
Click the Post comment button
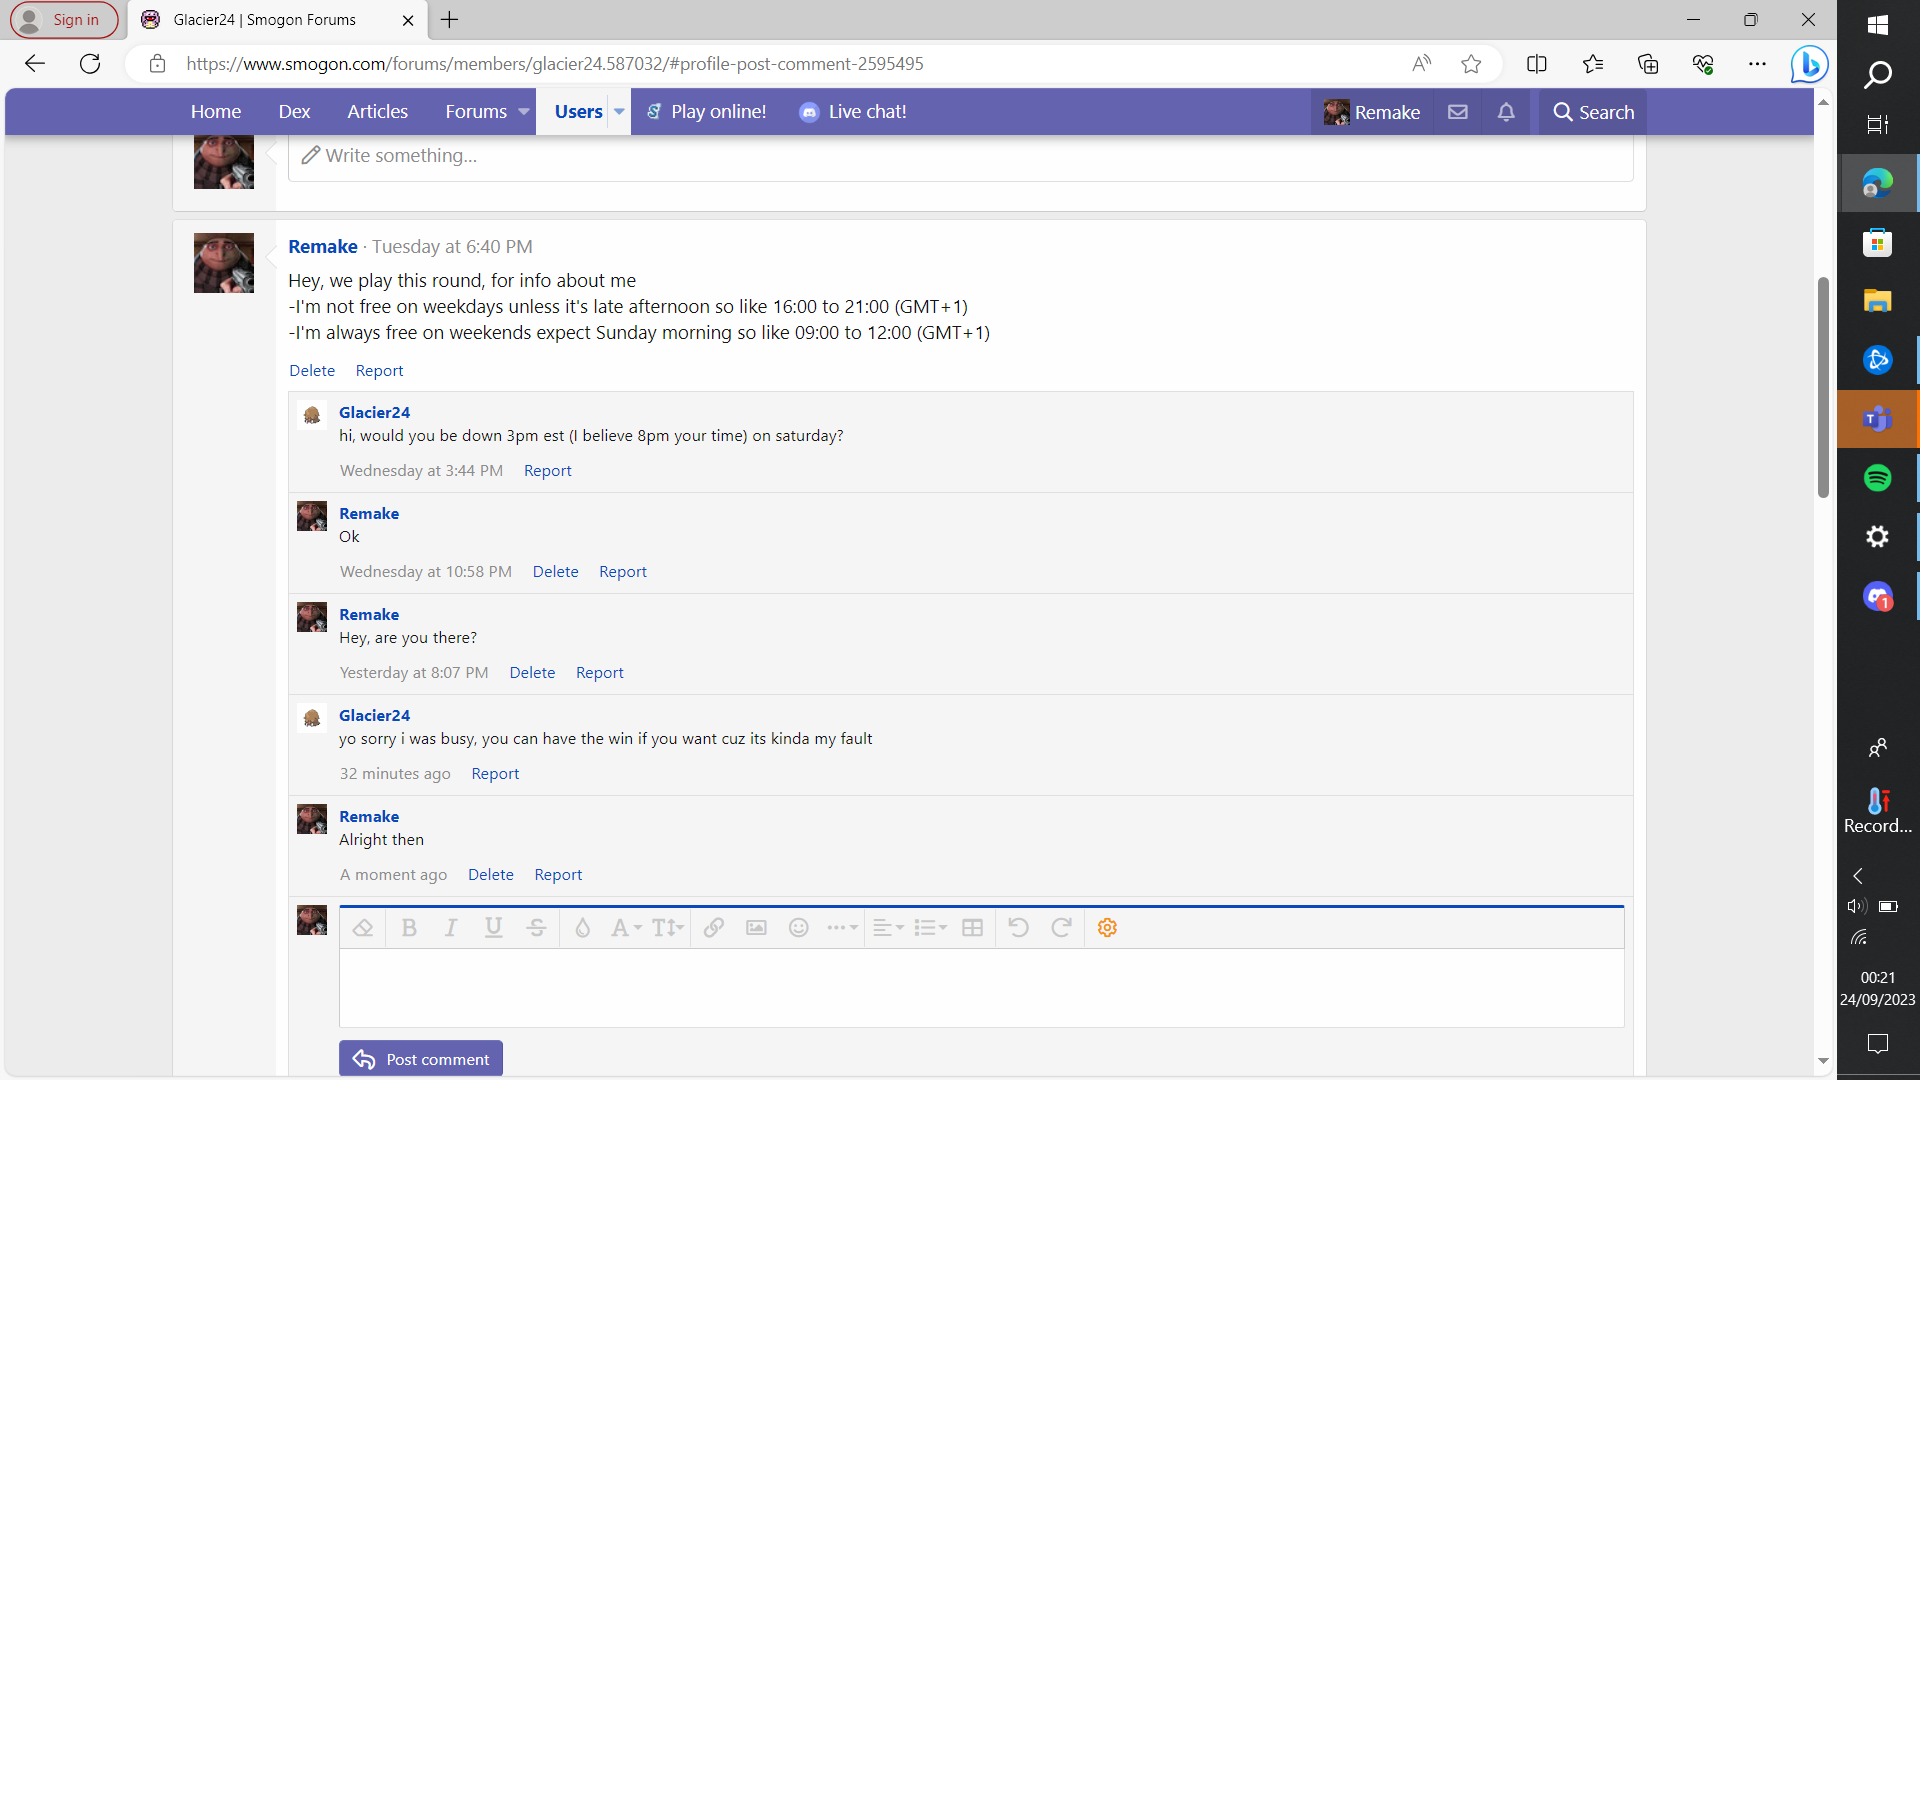pyautogui.click(x=421, y=1059)
